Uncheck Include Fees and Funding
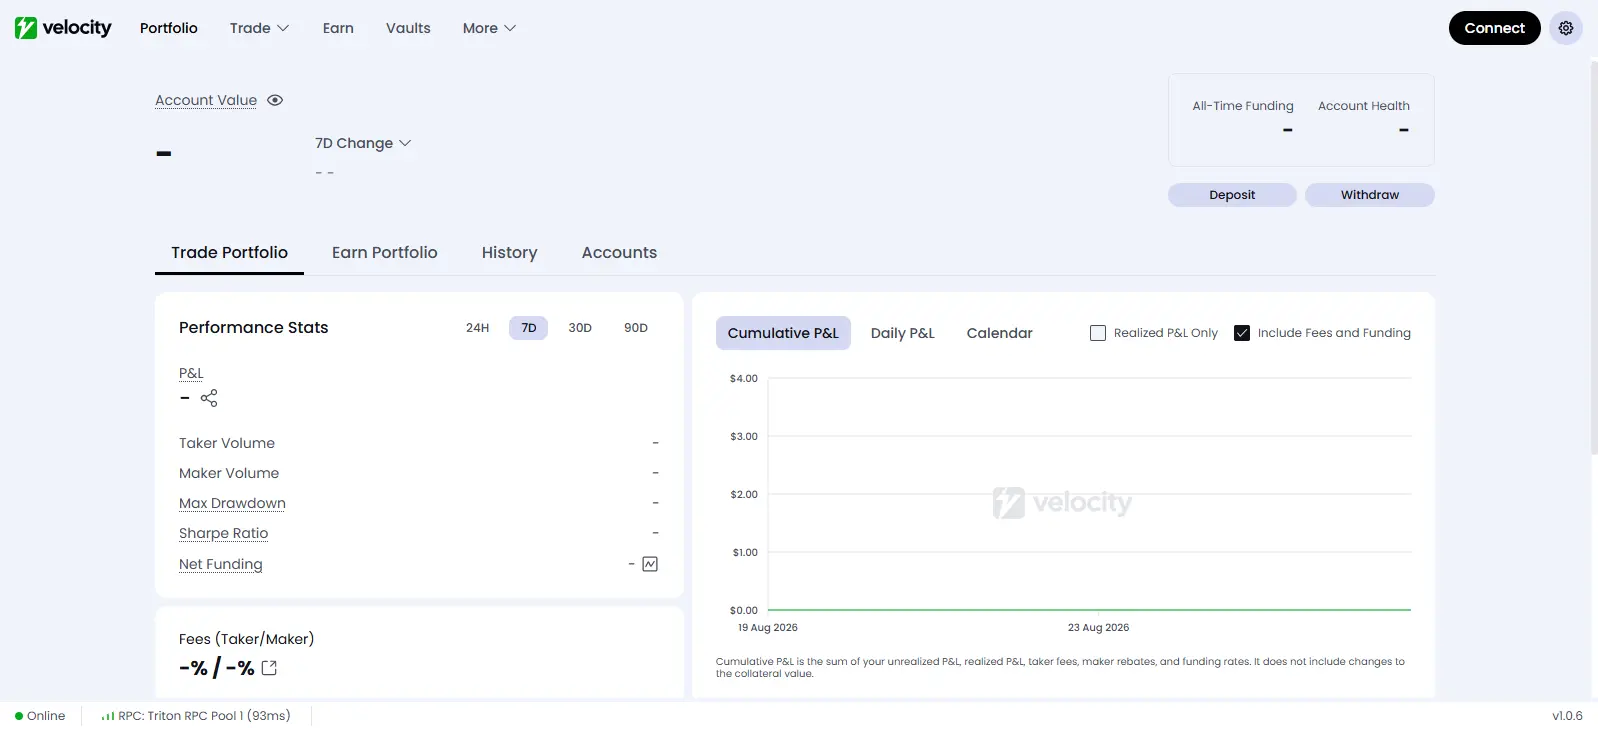Screen dimensions: 1598x729 [x=1242, y=333]
